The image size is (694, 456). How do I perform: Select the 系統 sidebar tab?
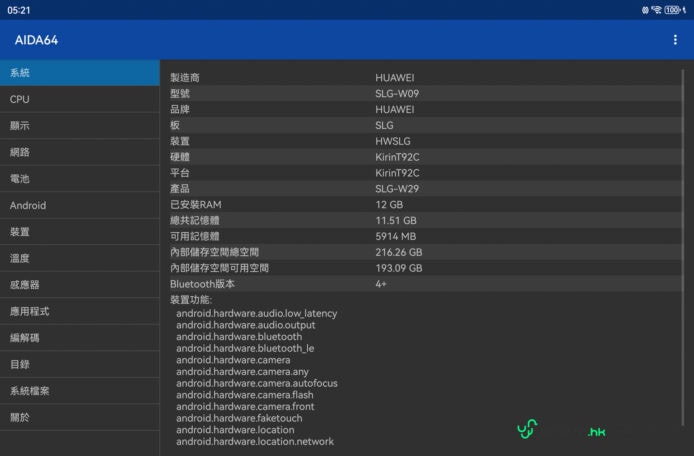tap(80, 73)
